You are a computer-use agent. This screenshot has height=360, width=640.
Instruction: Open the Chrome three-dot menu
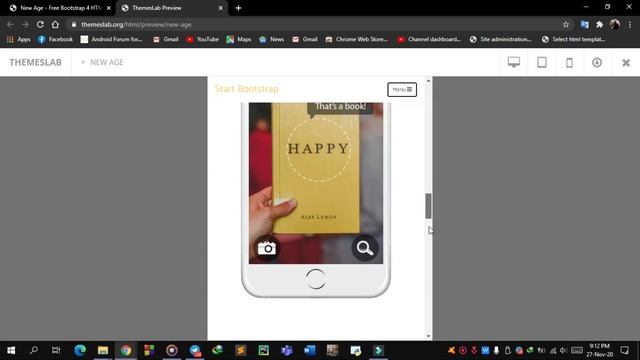point(630,24)
